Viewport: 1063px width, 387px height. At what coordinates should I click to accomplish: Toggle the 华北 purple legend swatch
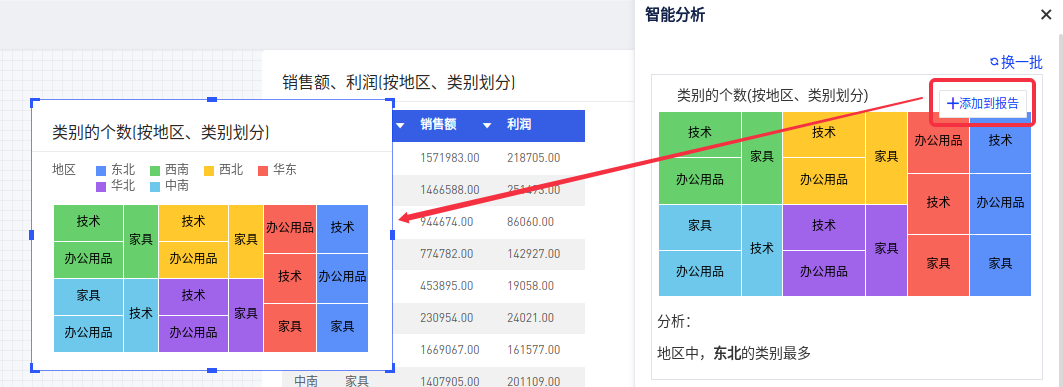(102, 186)
